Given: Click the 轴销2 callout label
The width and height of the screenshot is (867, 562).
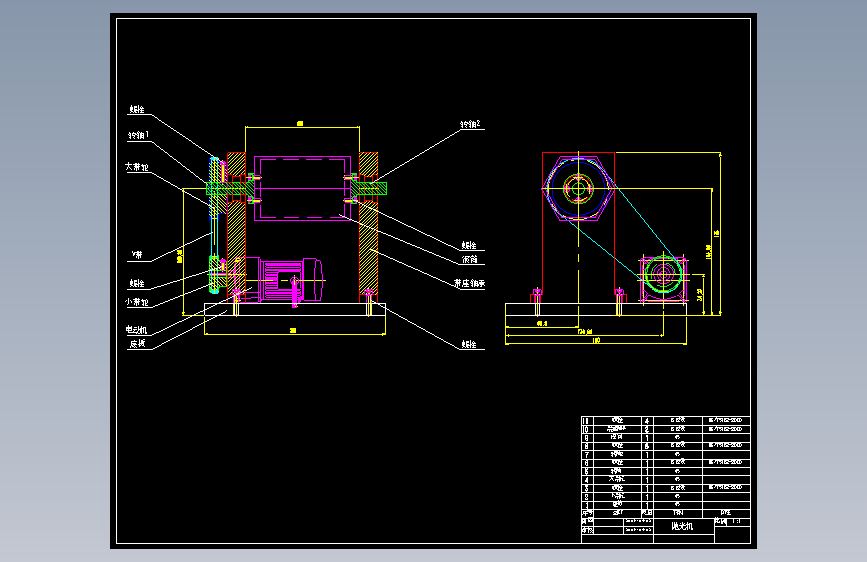Looking at the screenshot, I should pyautogui.click(x=471, y=124).
